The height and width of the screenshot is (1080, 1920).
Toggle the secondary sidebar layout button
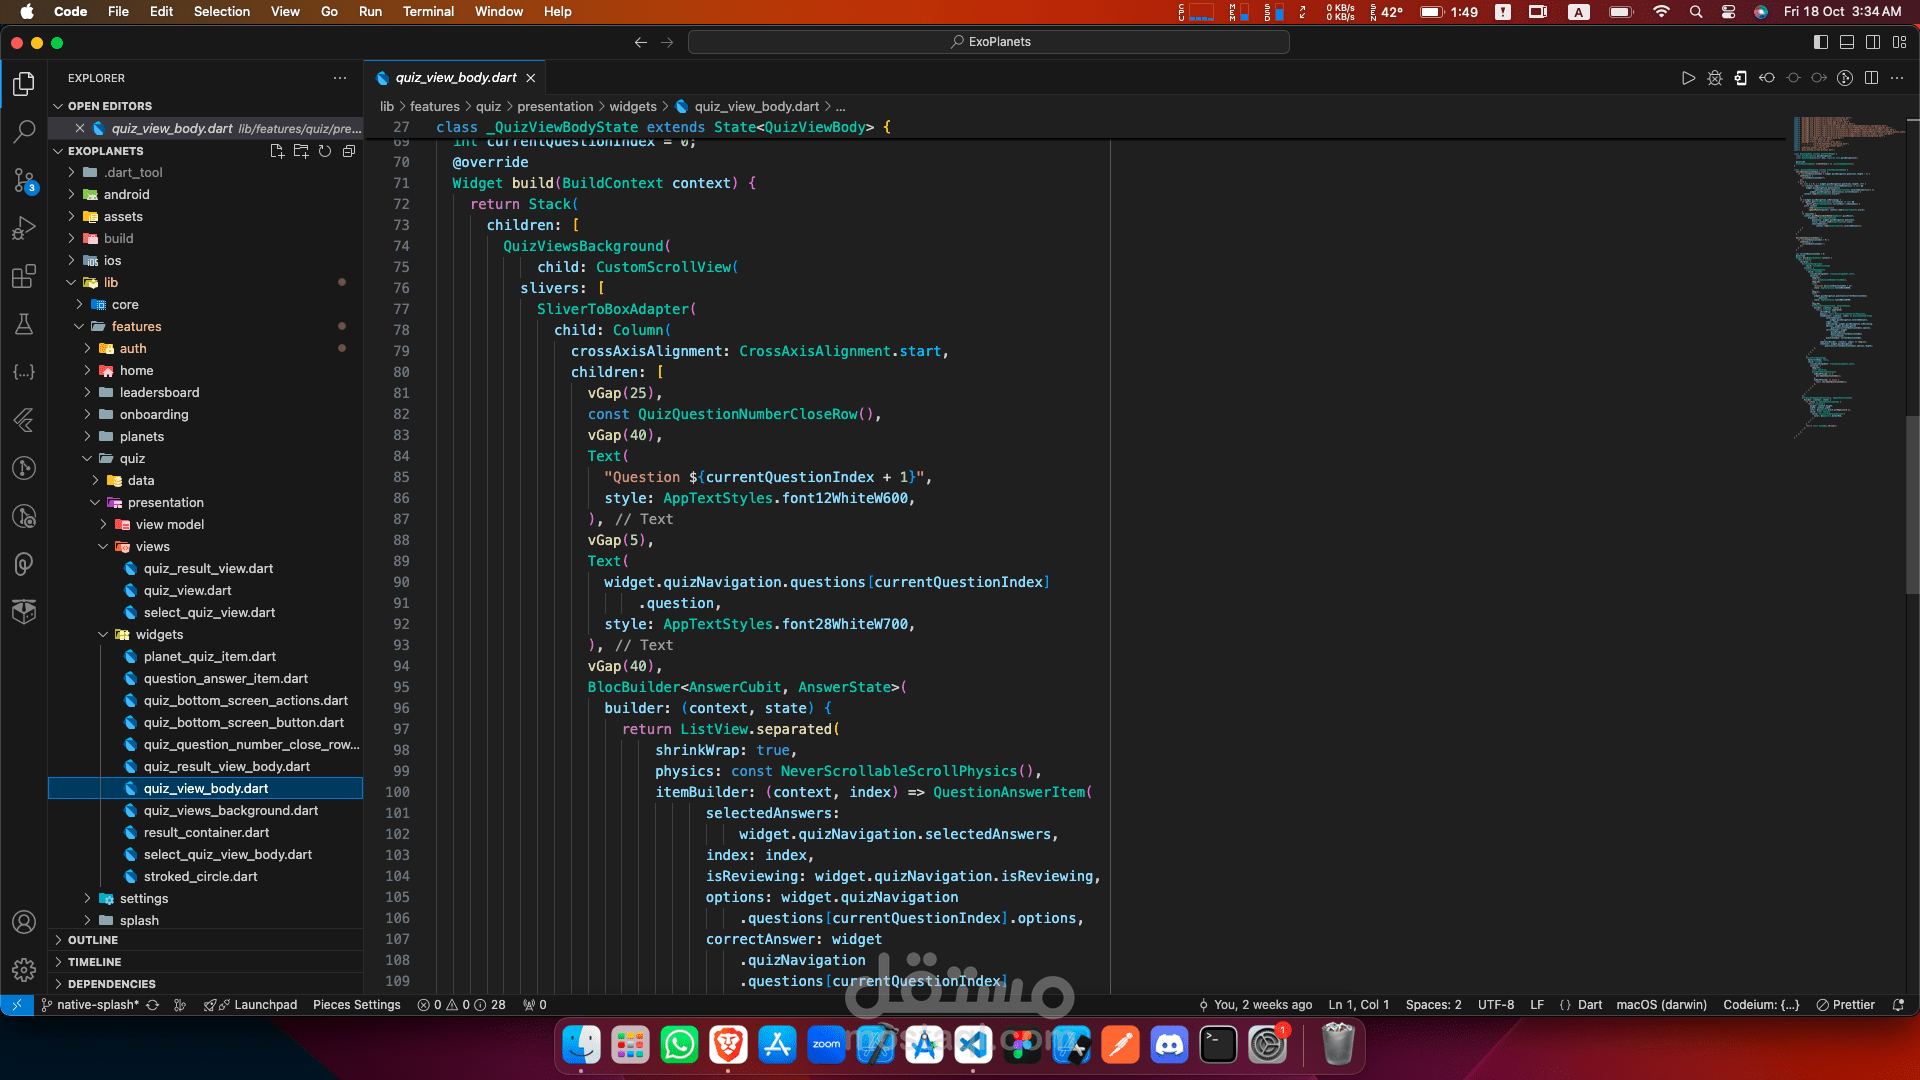pos(1873,42)
